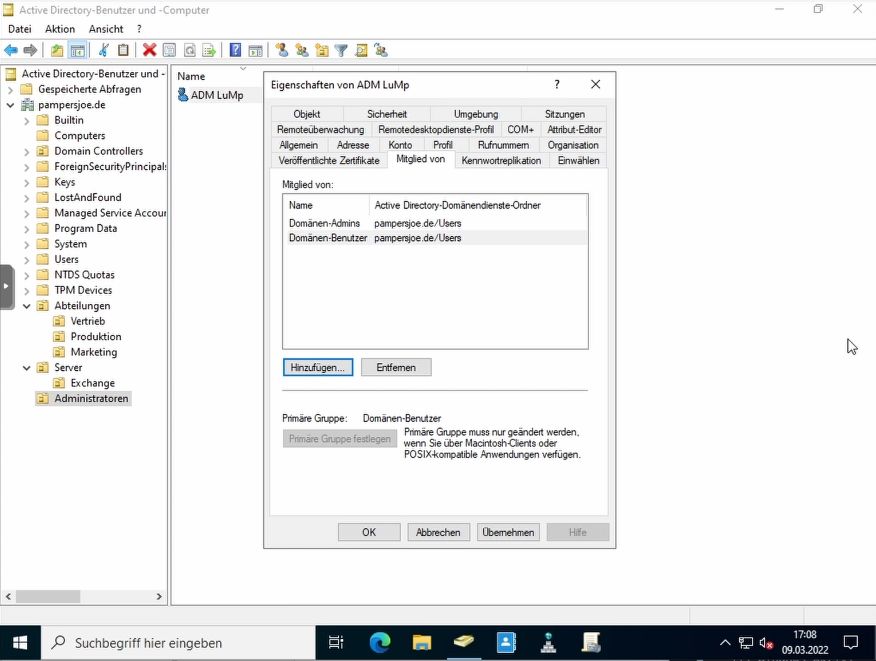Go up one level with folder icon
Image resolution: width=876 pixels, height=661 pixels.
(x=57, y=50)
